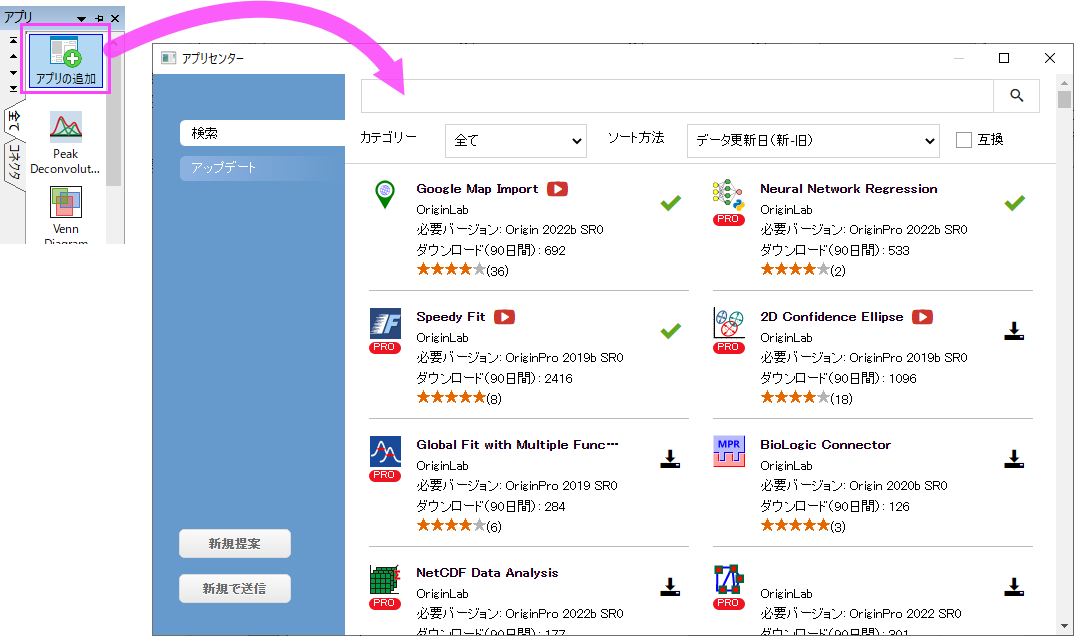Click the search magnifier button
This screenshot has width=1074, height=636.
coord(1016,96)
